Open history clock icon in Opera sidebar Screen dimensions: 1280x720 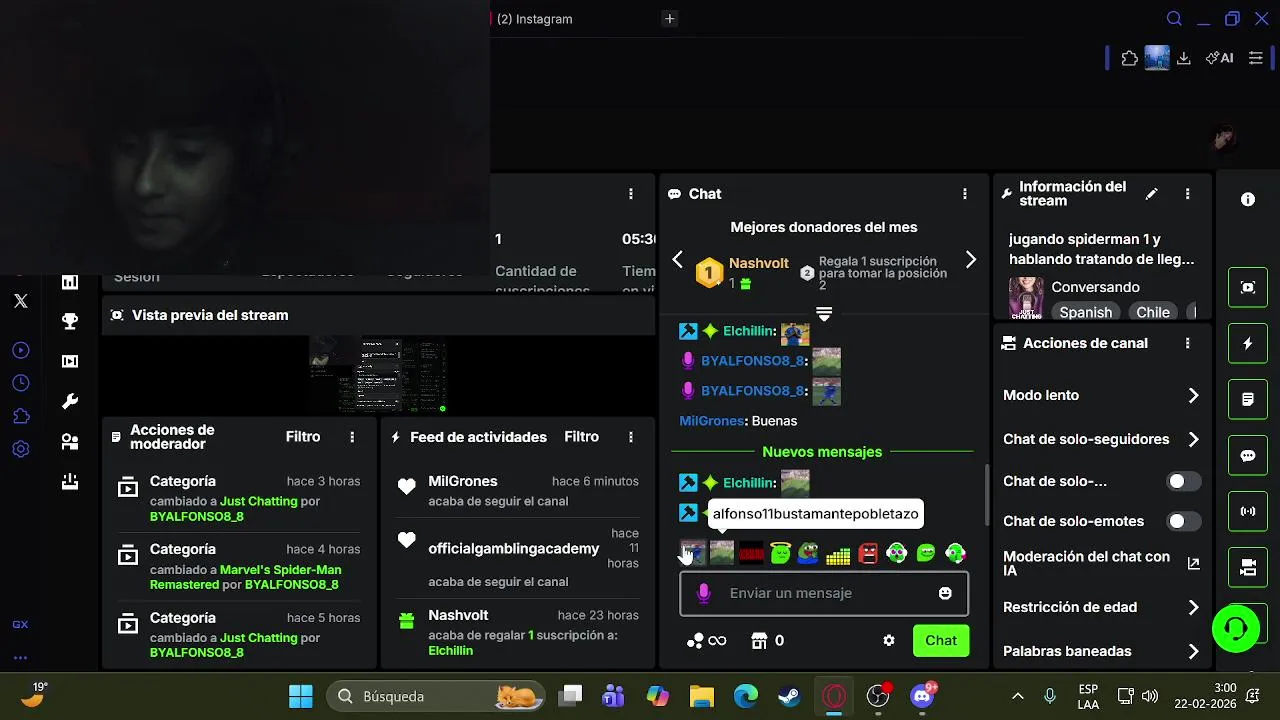click(20, 383)
